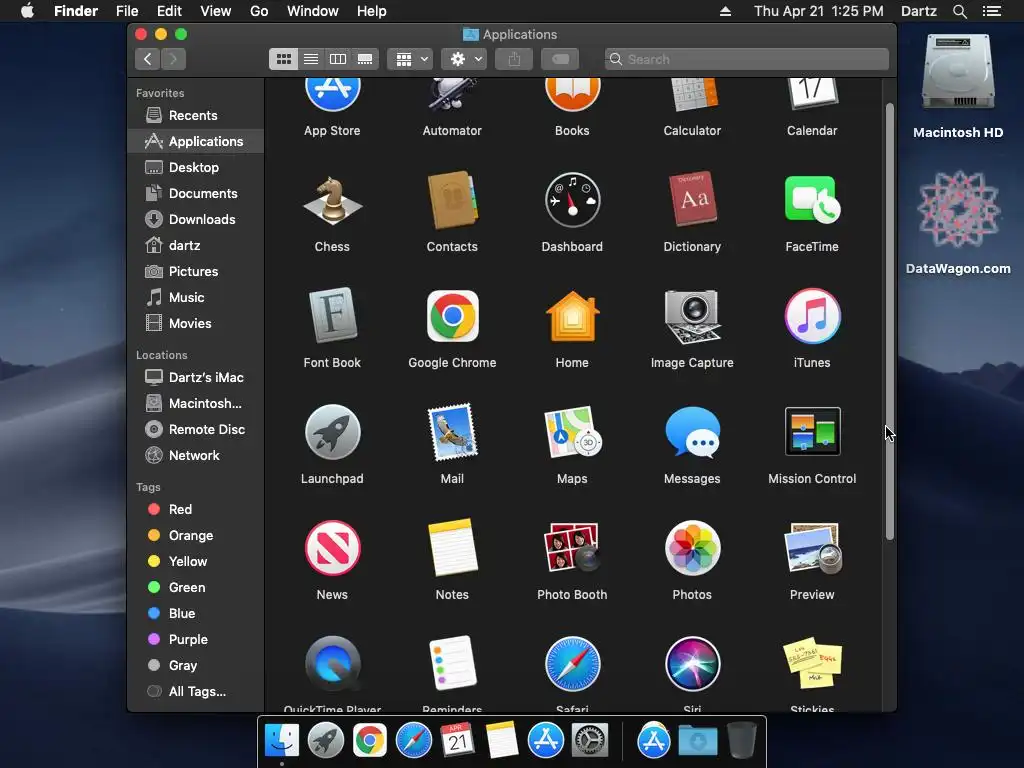The width and height of the screenshot is (1024, 768).
Task: Select Network in sidebar locations
Action: tap(195, 456)
